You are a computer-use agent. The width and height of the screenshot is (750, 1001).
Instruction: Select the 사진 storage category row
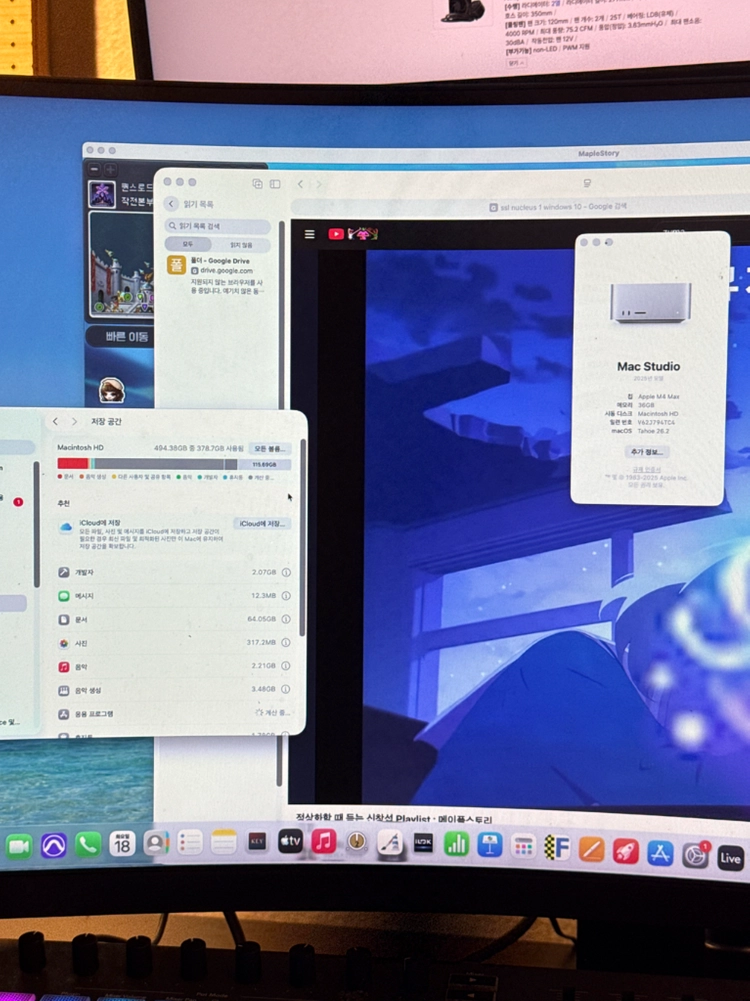pyautogui.click(x=174, y=643)
